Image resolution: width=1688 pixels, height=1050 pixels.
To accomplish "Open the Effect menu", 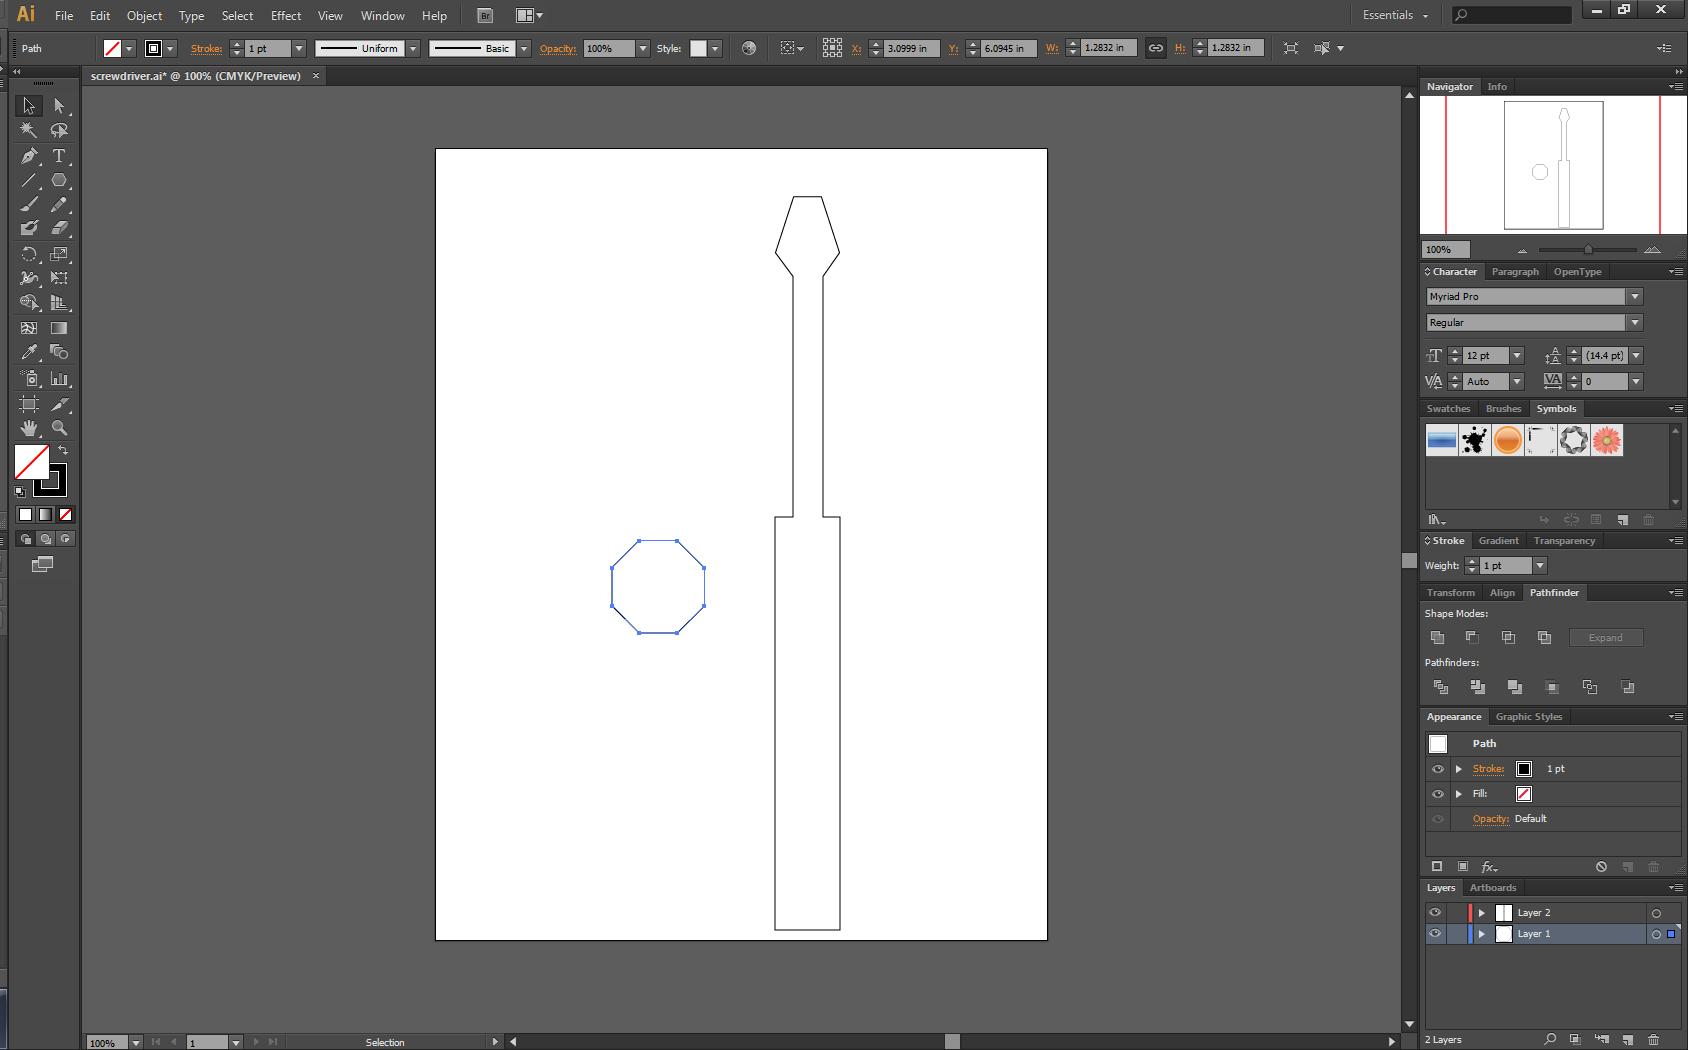I will point(286,16).
